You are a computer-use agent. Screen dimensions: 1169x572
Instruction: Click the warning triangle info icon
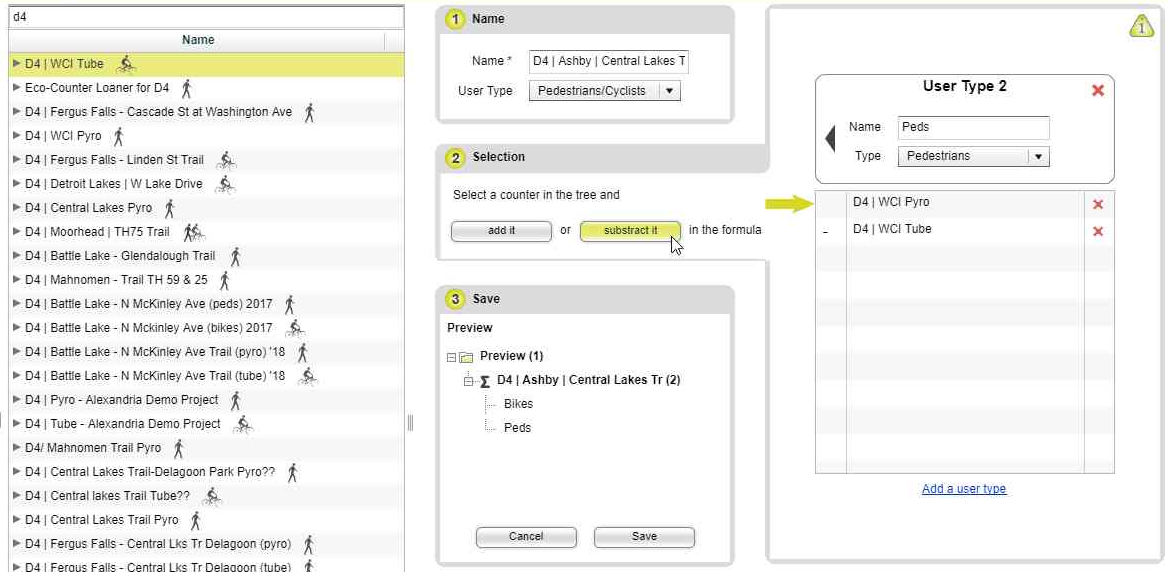coord(1141,27)
